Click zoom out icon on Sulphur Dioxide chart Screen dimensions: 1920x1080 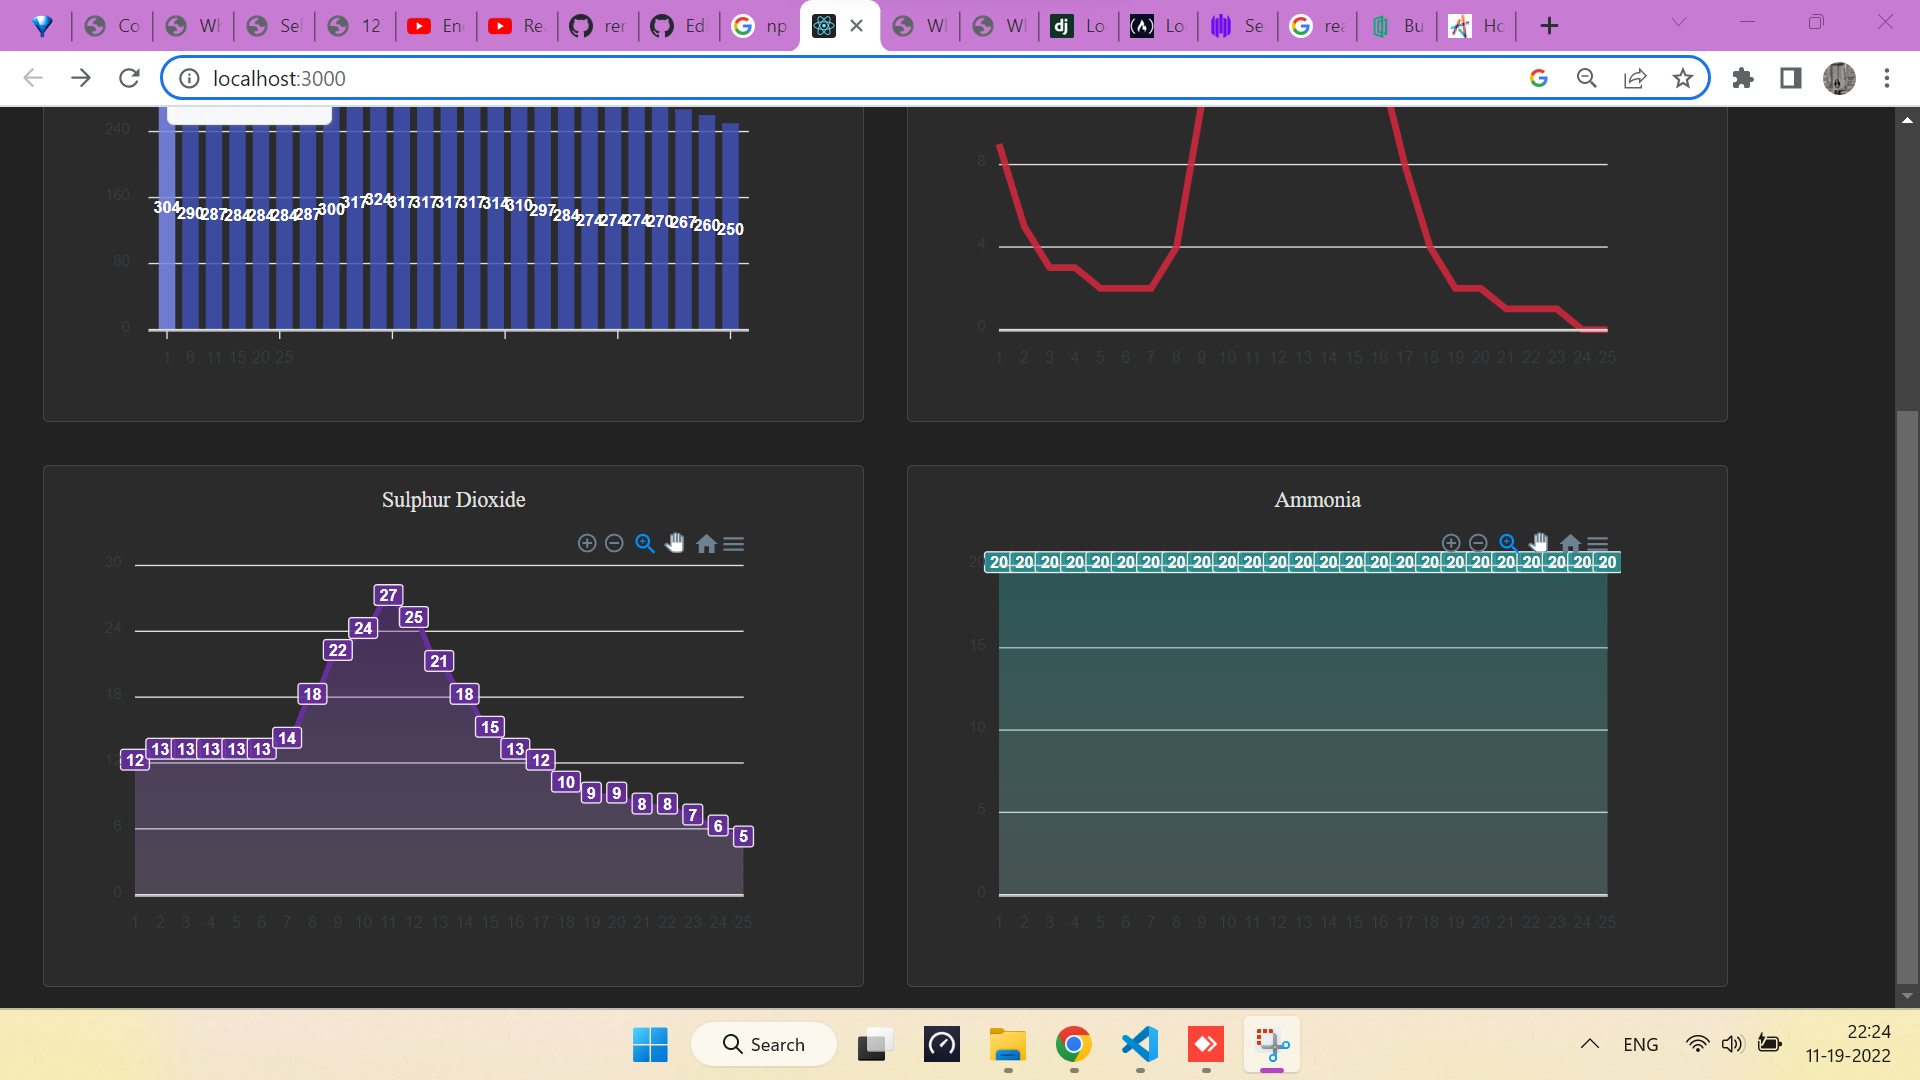coord(614,543)
